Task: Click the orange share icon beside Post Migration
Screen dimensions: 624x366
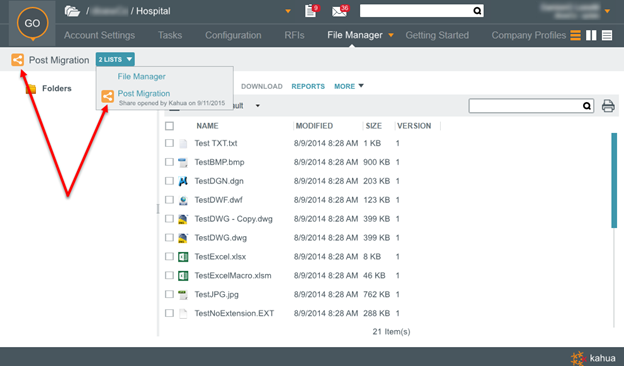Action: point(18,60)
